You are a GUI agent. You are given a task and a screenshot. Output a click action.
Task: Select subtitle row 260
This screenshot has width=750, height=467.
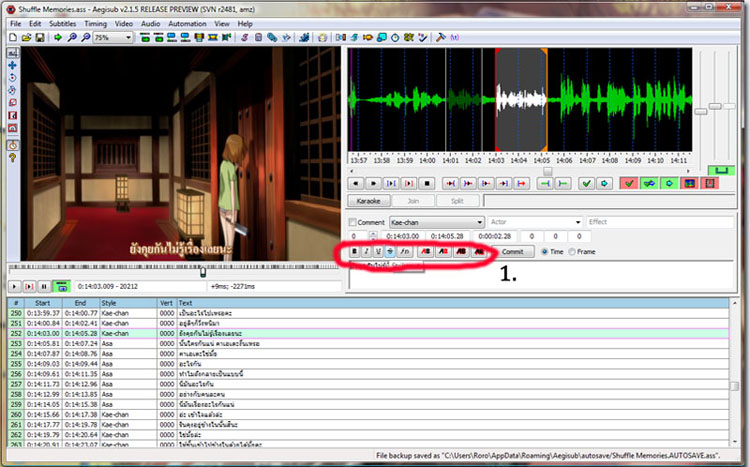368,414
